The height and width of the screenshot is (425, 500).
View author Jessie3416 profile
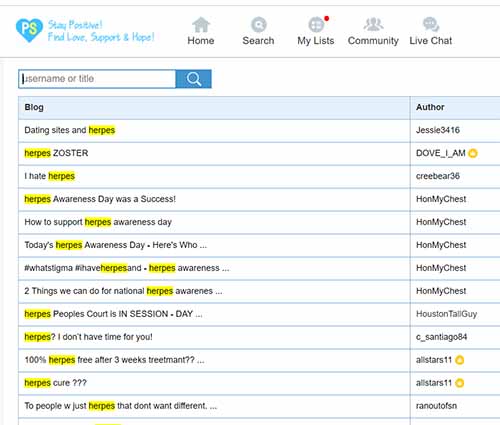tap(438, 130)
